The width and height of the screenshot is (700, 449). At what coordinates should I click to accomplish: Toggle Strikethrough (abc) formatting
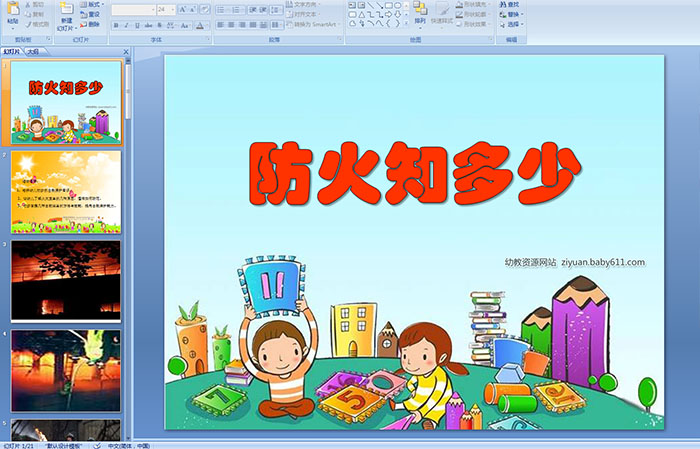click(x=148, y=25)
